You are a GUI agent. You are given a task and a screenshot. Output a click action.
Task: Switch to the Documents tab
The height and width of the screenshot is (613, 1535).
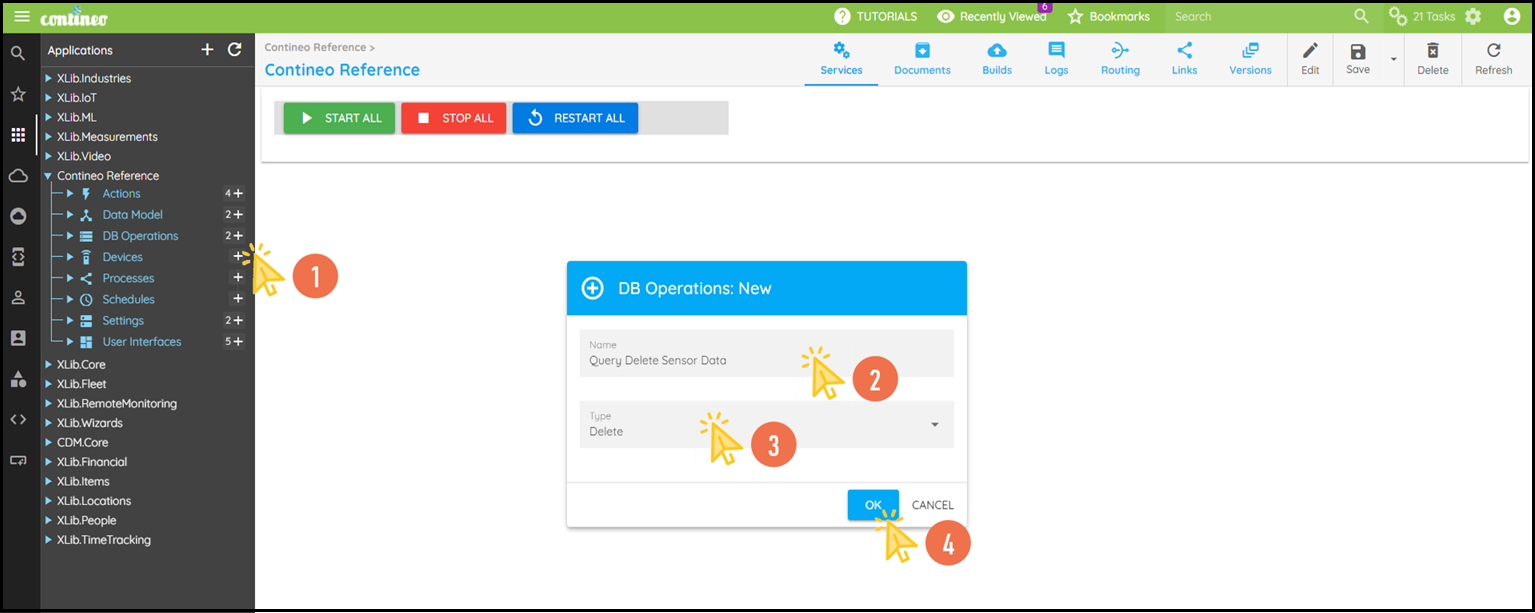[922, 59]
